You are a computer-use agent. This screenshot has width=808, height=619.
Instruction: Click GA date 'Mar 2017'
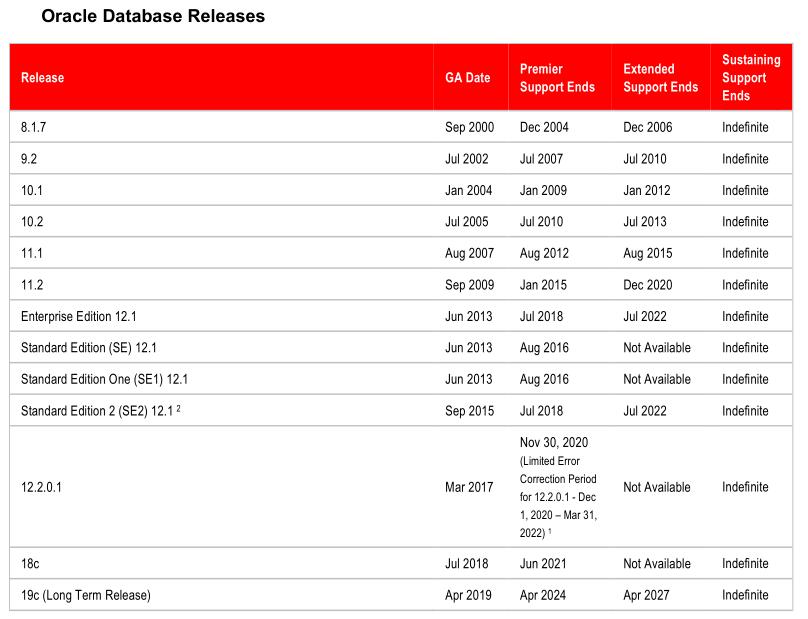(x=469, y=487)
